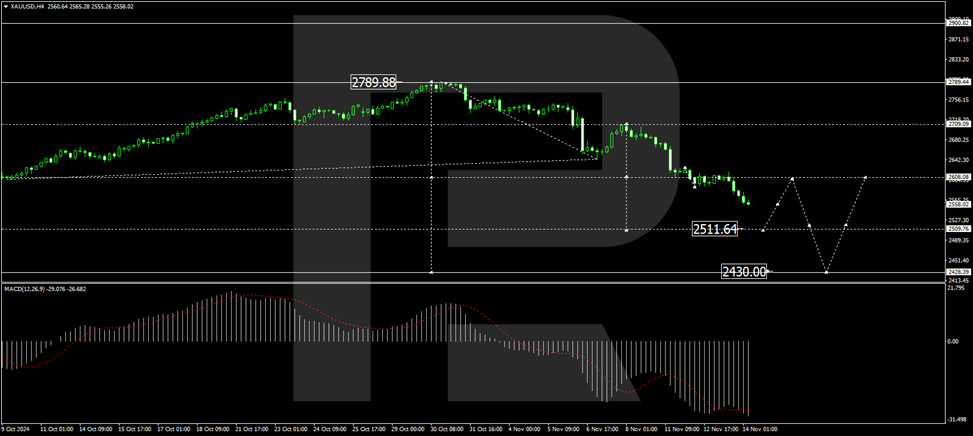Select the XAUUSD,H4 chart title text
The image size is (973, 436).
coord(27,6)
